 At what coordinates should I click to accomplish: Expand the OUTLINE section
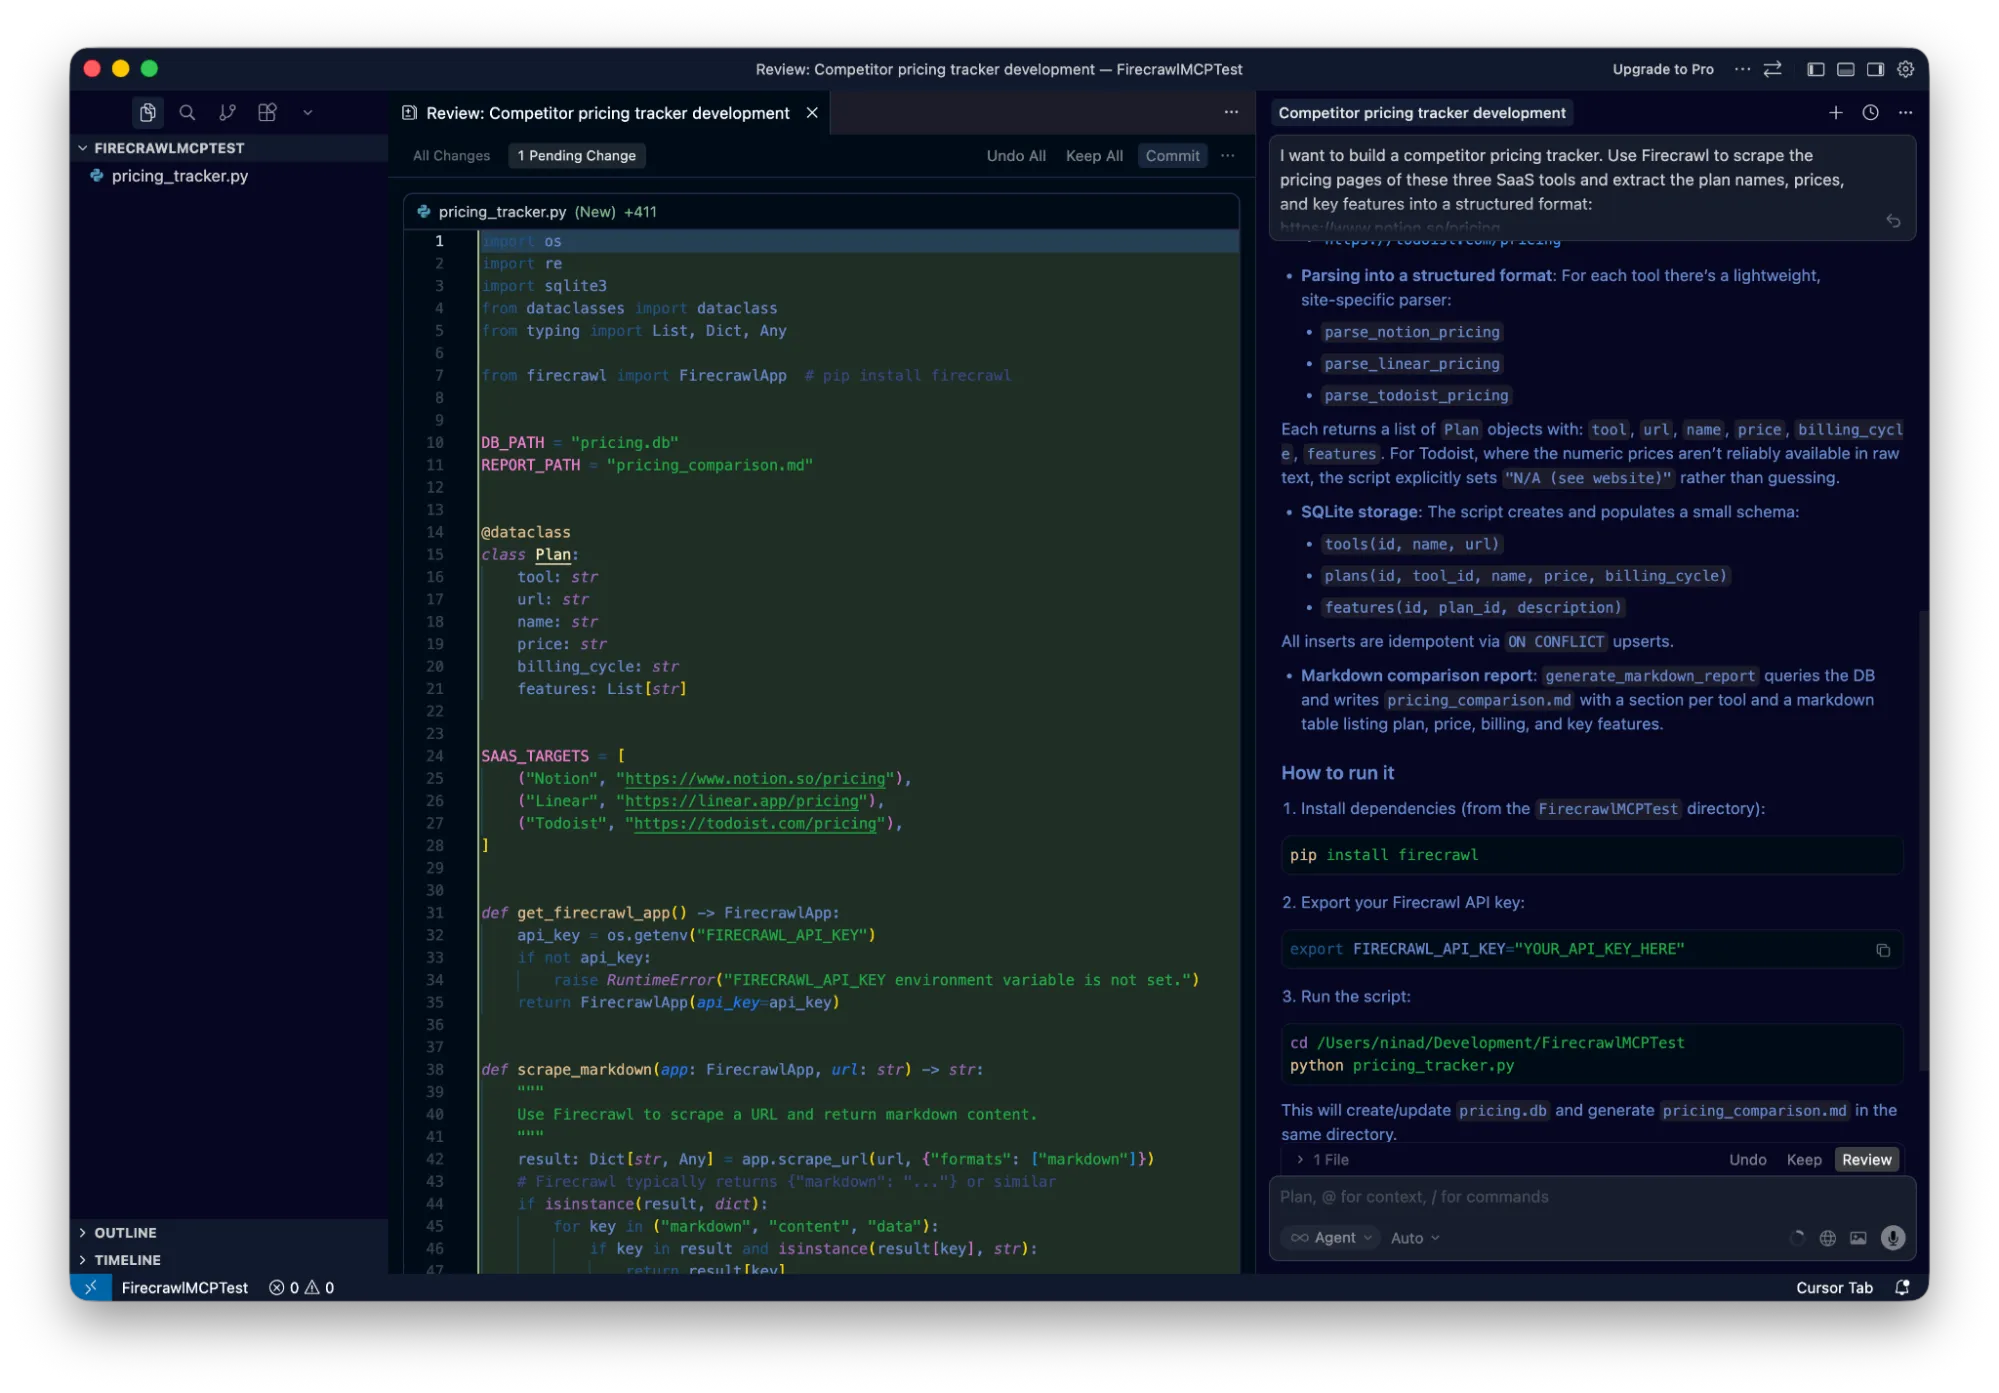[x=125, y=1233]
